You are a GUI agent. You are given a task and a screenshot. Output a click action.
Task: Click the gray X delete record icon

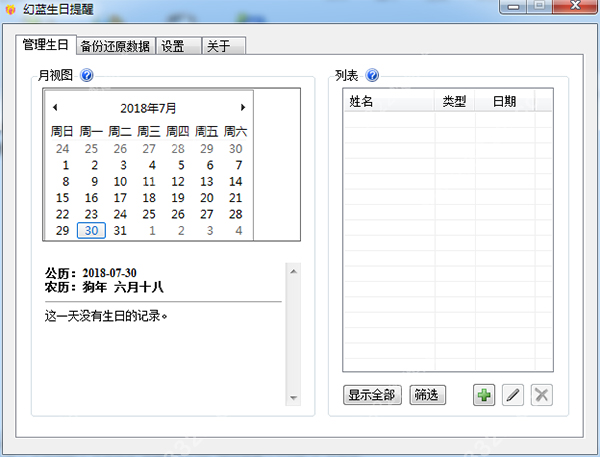(541, 395)
